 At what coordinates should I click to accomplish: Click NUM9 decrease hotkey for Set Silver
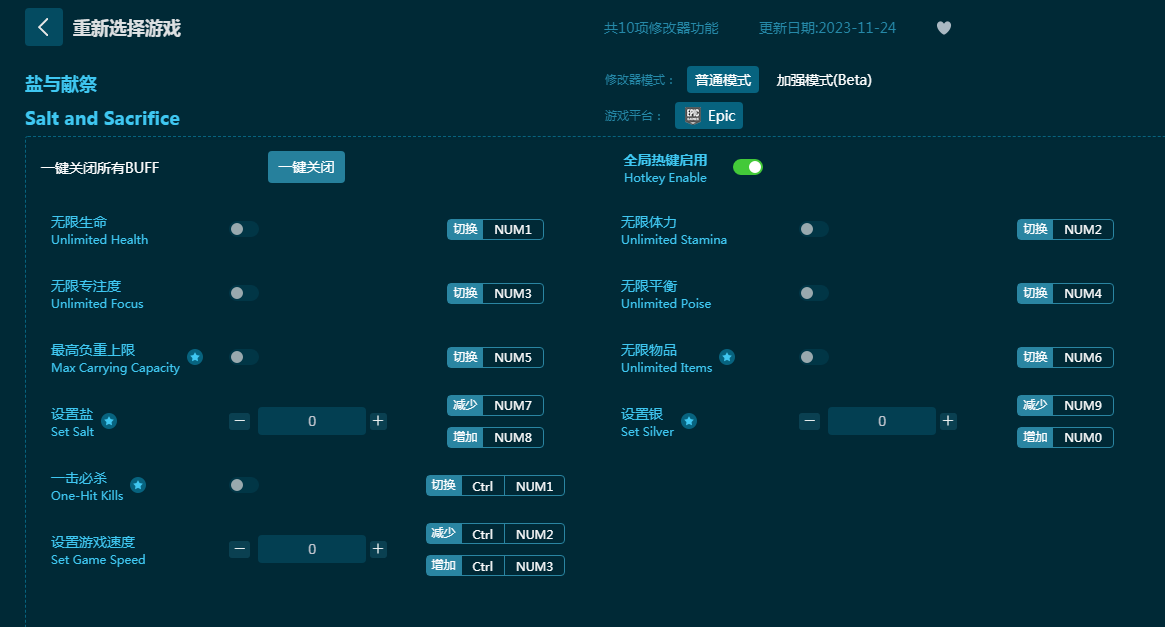(x=1065, y=406)
